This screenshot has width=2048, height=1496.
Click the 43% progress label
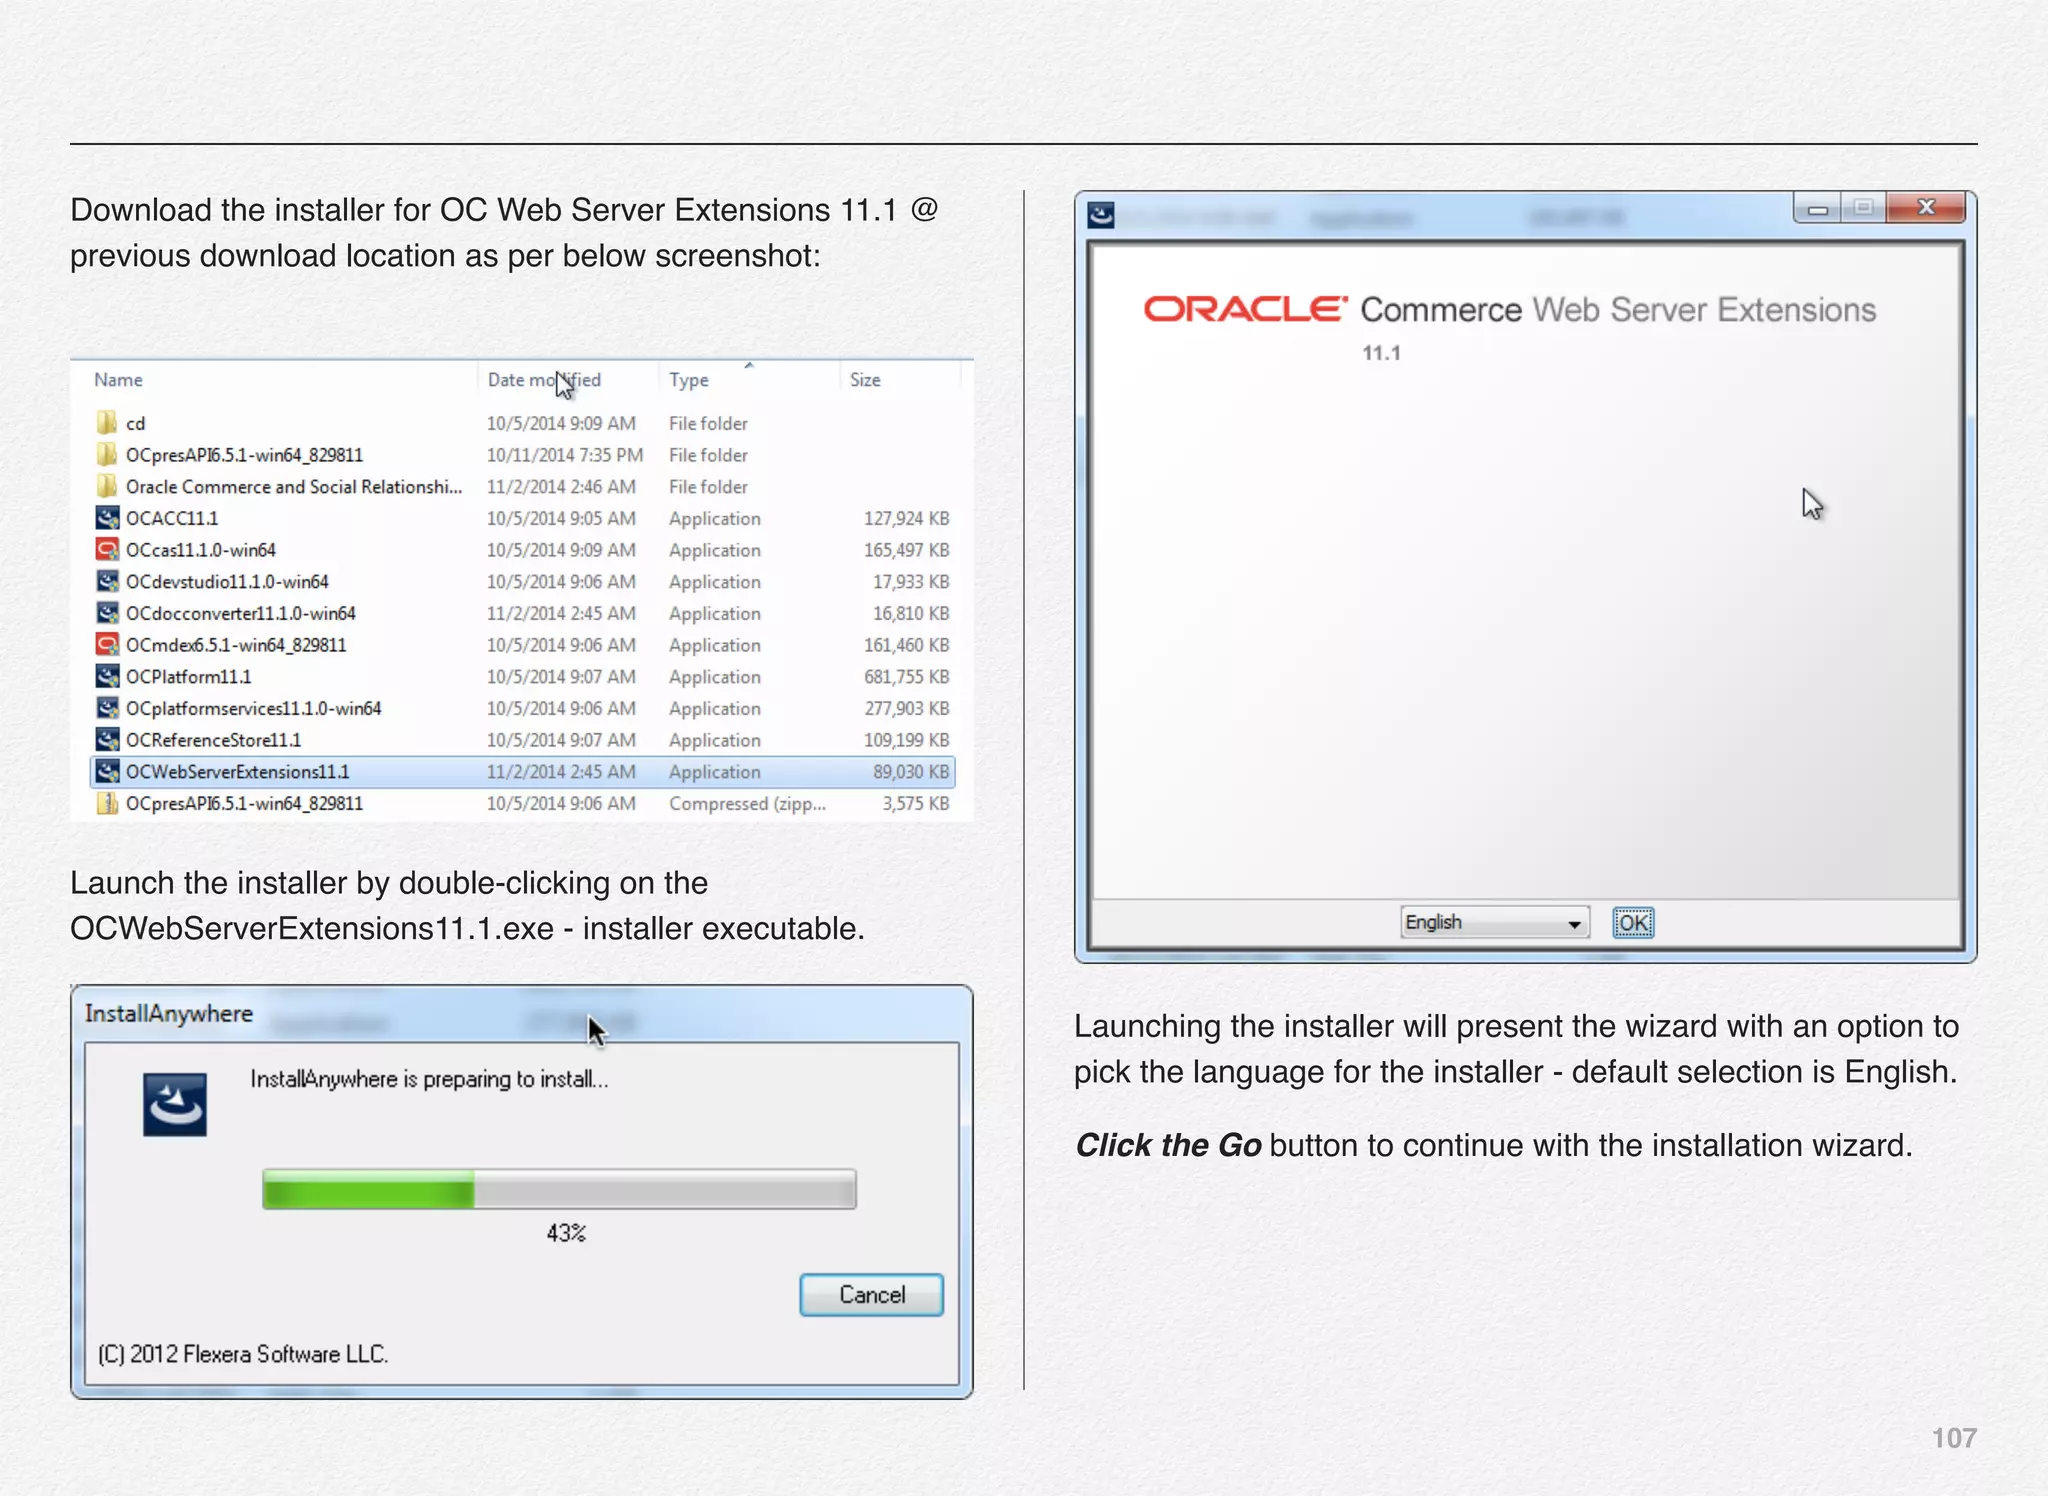tap(566, 1233)
